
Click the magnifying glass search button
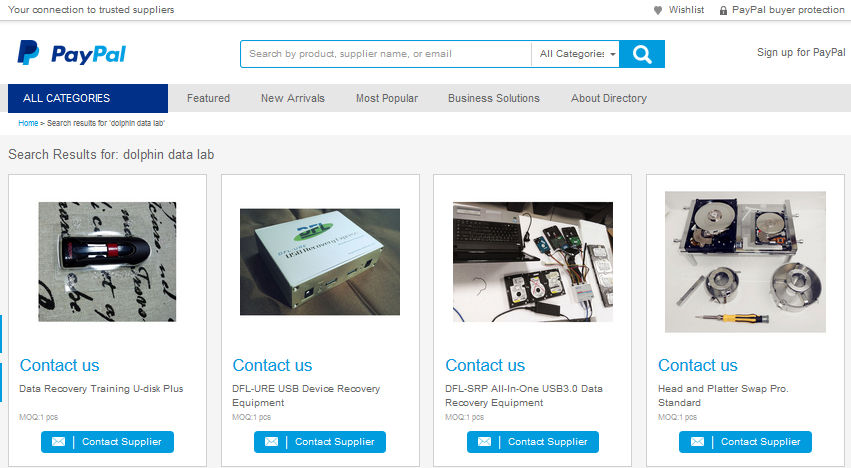pyautogui.click(x=642, y=54)
